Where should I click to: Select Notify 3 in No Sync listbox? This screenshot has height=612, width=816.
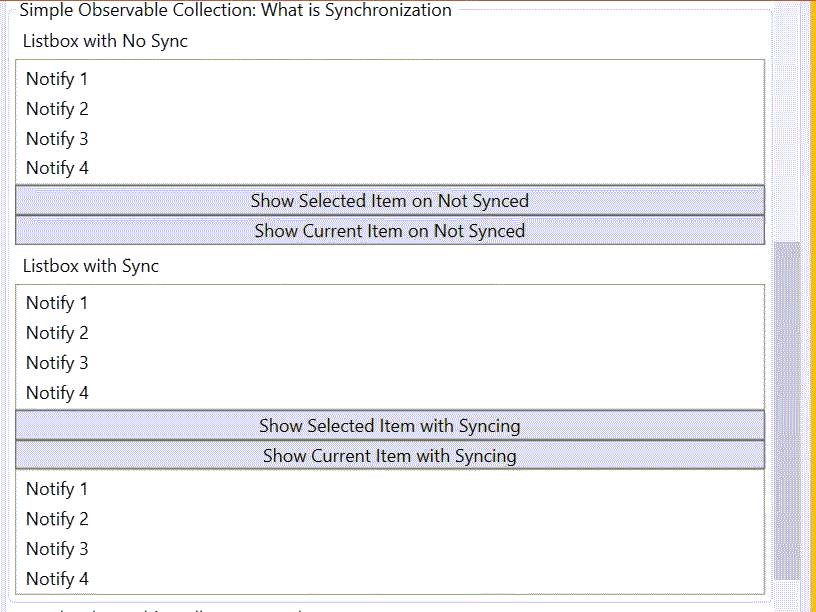click(390, 139)
